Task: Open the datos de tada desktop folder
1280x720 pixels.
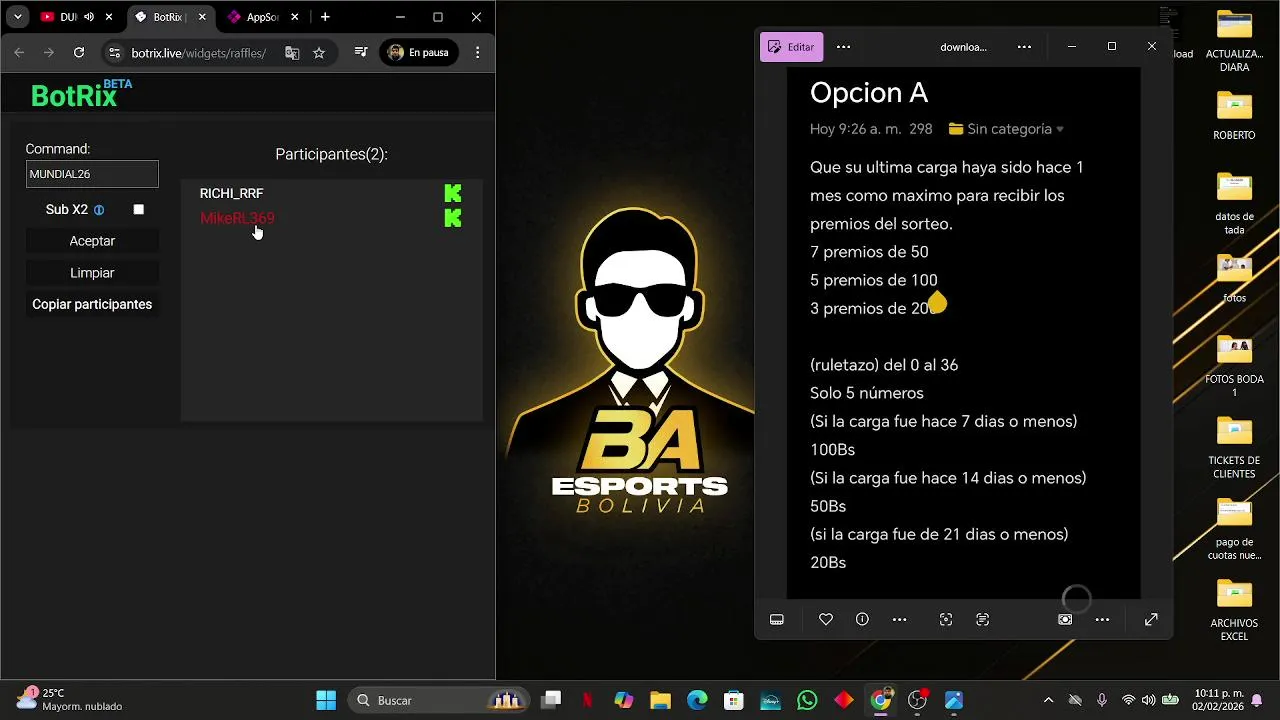Action: 1234,203
